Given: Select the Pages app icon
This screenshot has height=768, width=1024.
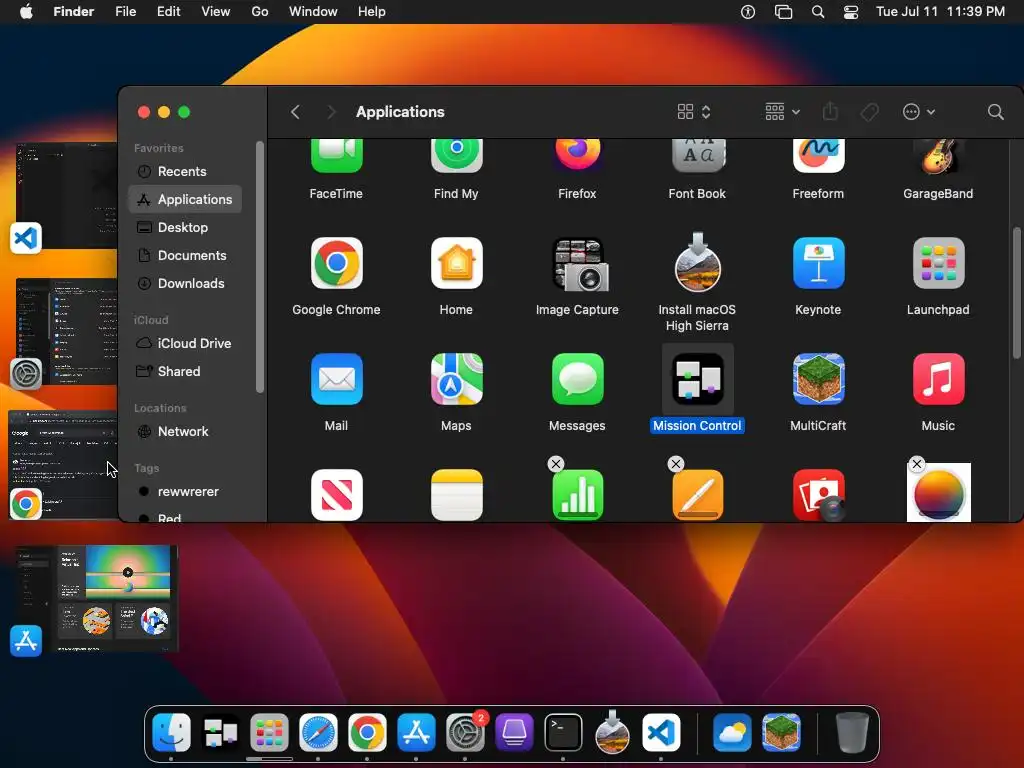Looking at the screenshot, I should 698,495.
